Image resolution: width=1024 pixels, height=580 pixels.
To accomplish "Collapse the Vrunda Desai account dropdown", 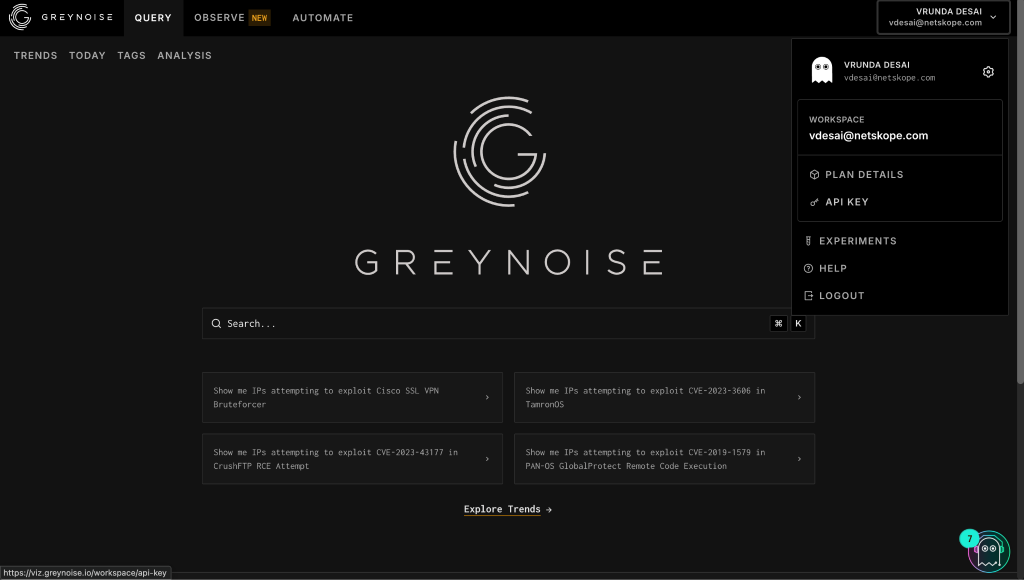I will click(x=943, y=17).
